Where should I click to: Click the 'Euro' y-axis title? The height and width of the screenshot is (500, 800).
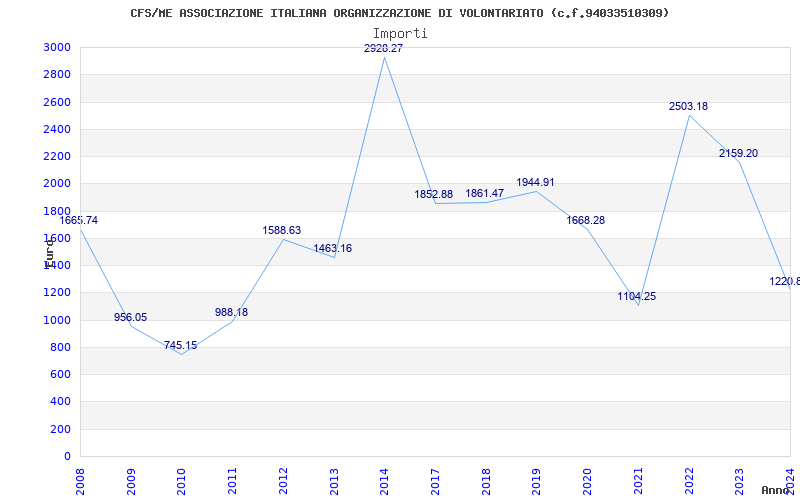click(x=48, y=254)
